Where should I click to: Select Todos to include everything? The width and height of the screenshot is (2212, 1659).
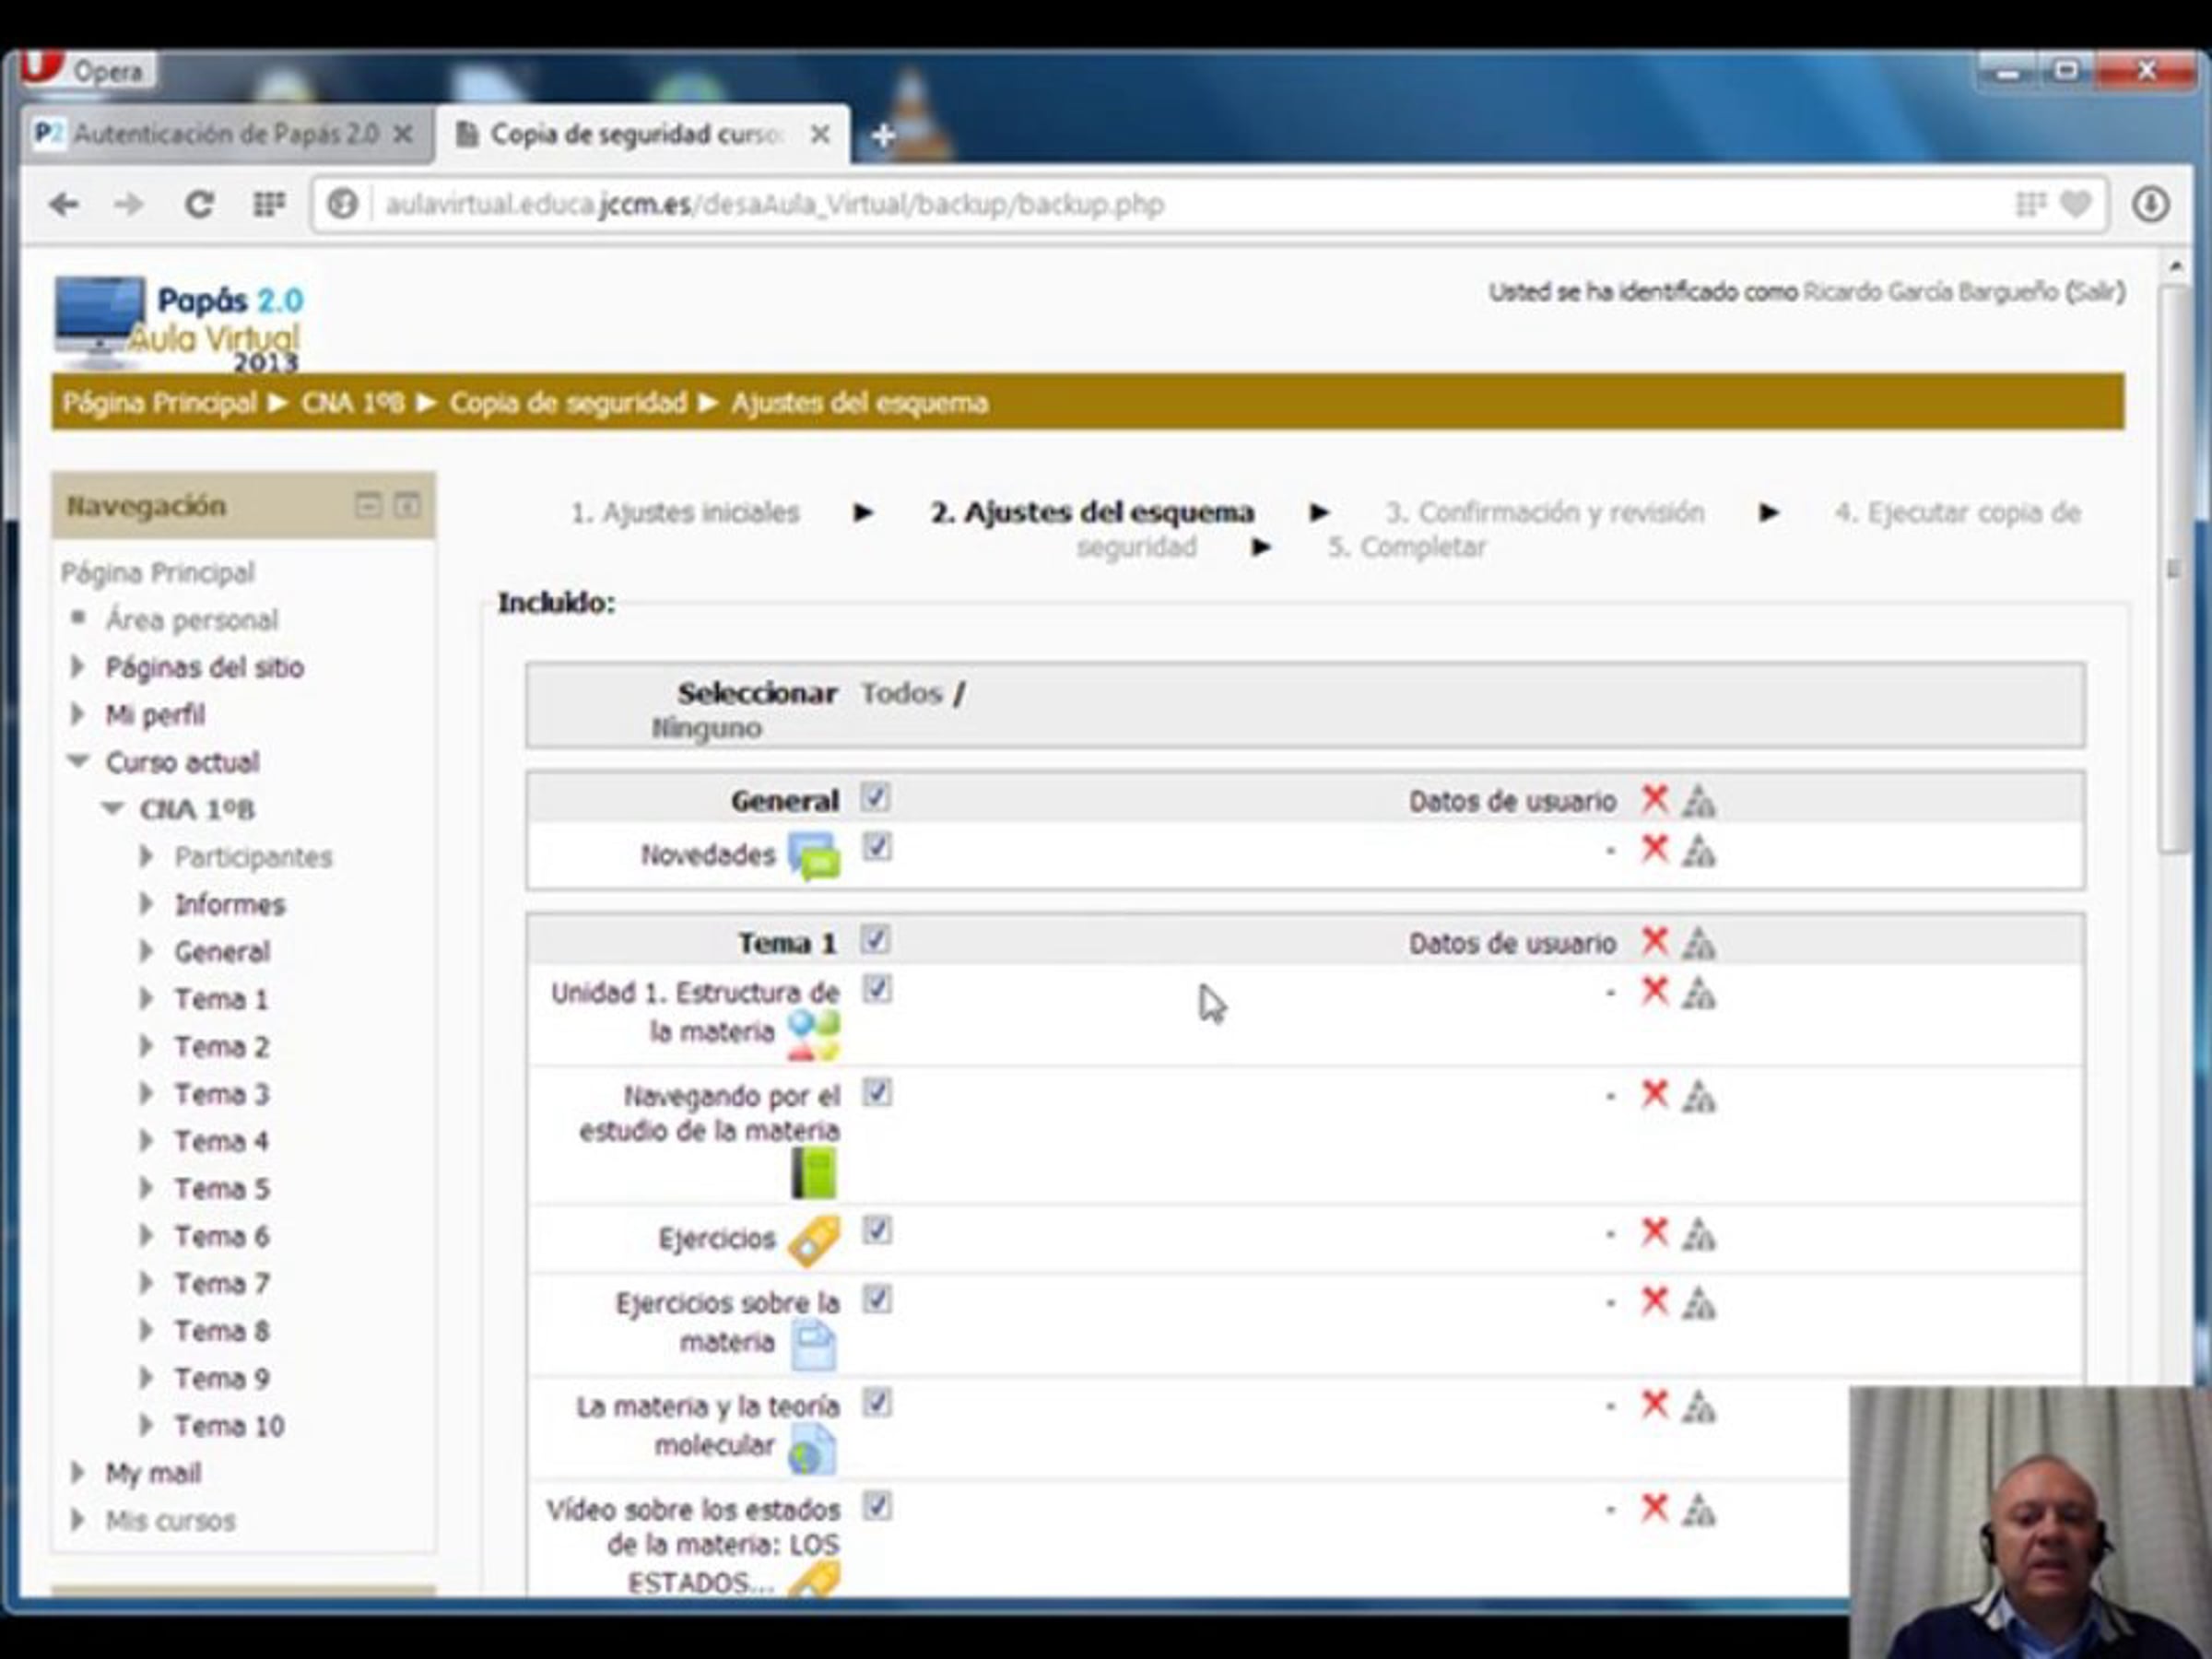coord(902,693)
